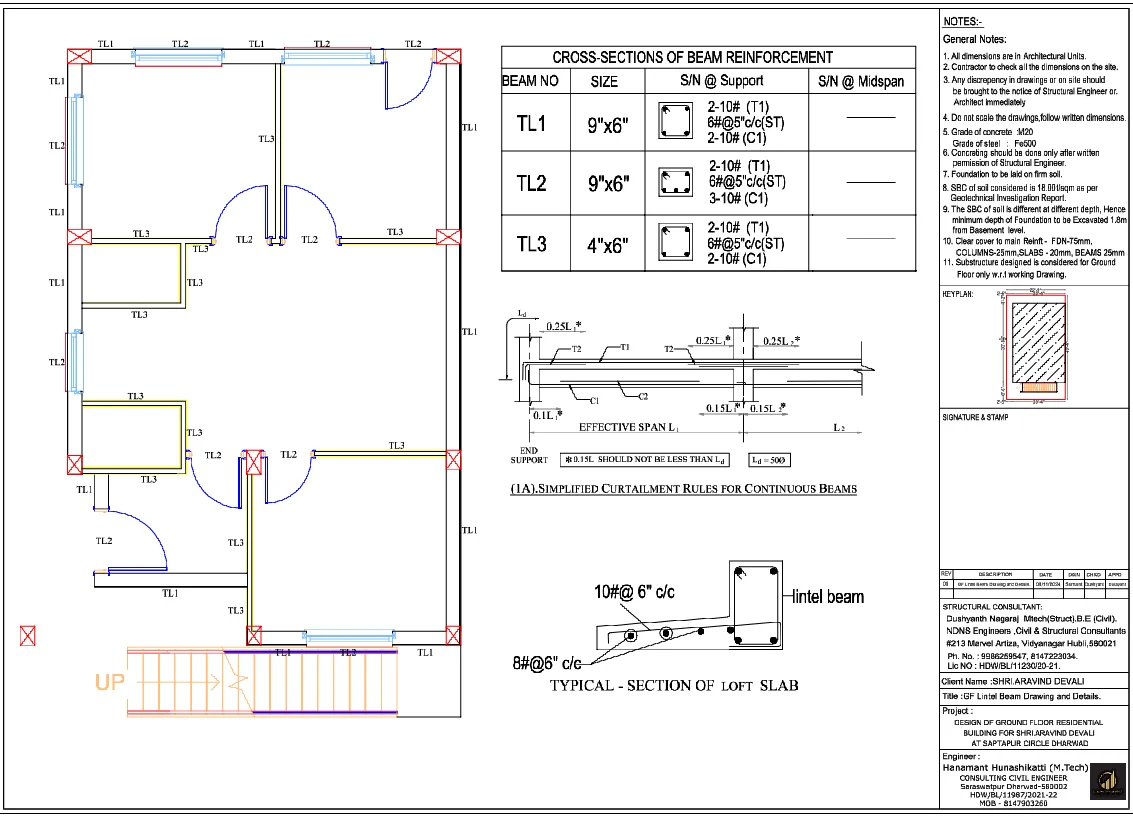Click the S/N @ Support column header
This screenshot has height=816, width=1133.
point(721,81)
